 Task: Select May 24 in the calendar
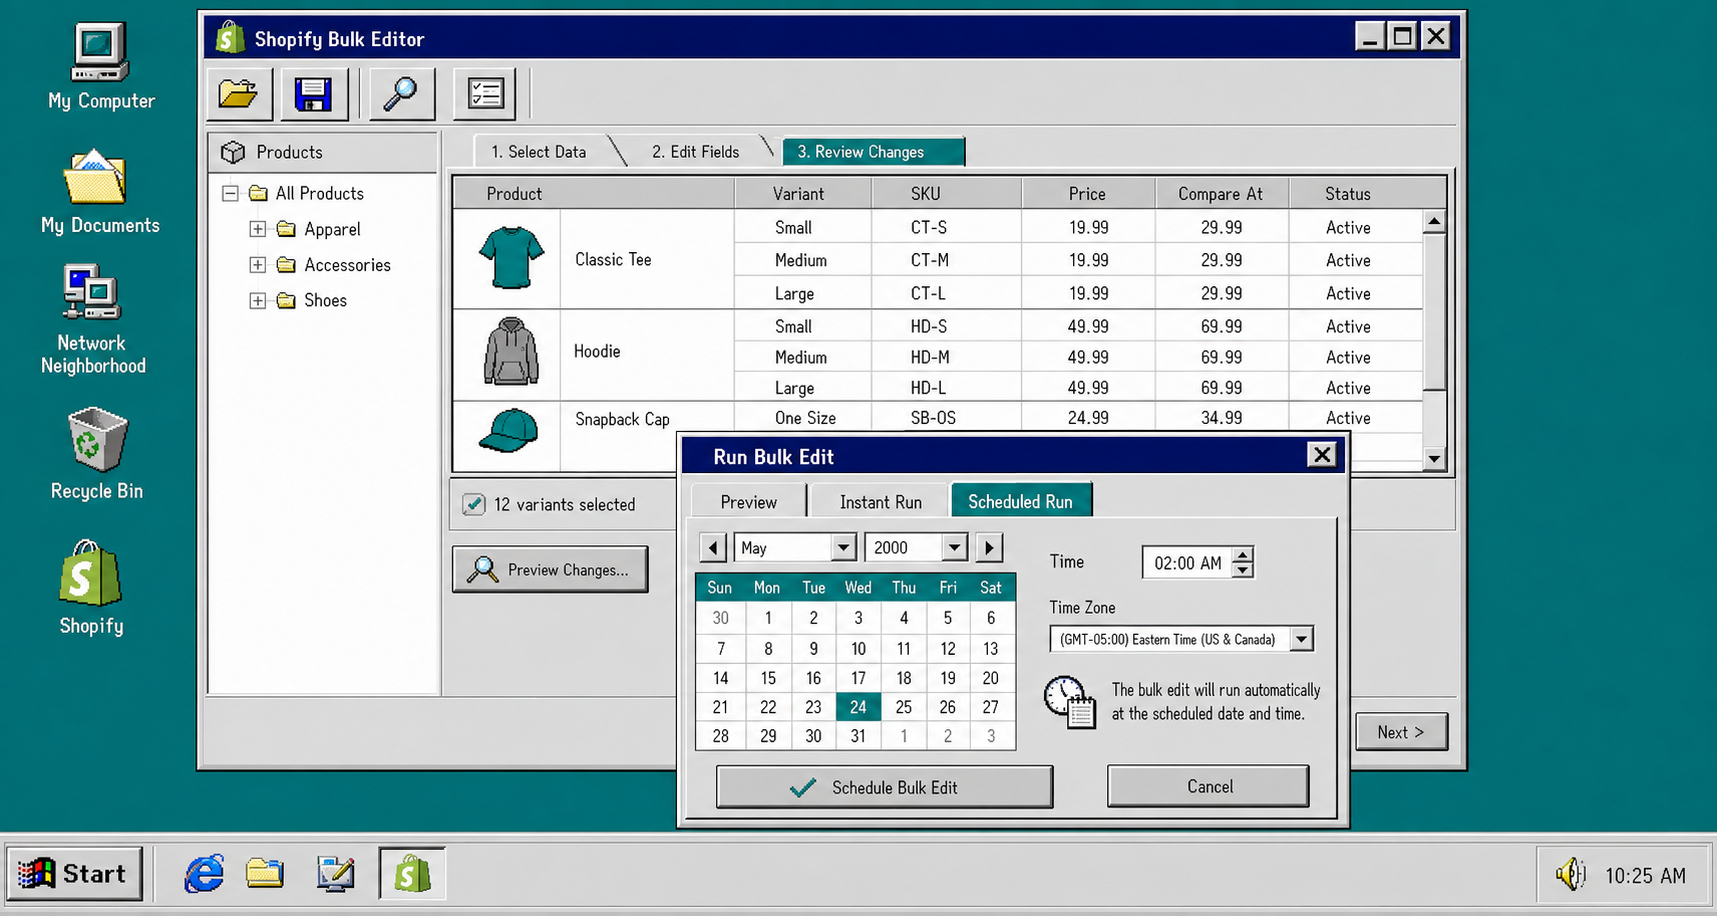(x=858, y=707)
